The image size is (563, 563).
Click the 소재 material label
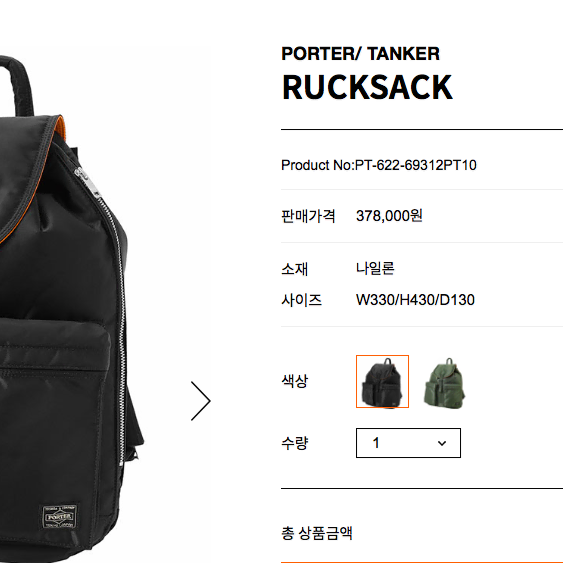[294, 269]
